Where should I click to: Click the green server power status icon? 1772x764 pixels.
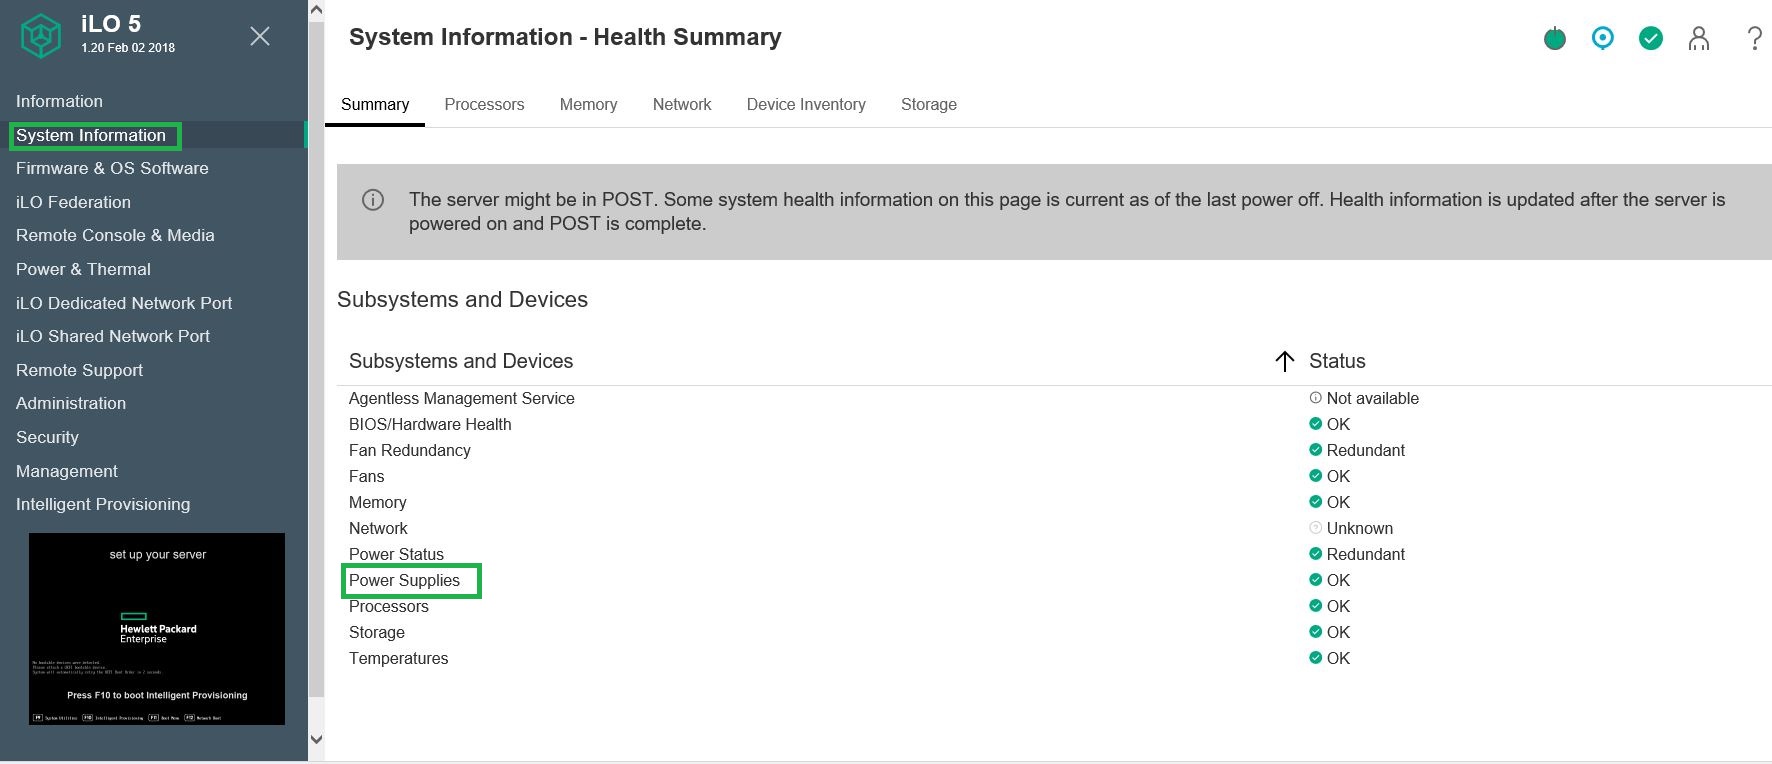(1554, 39)
